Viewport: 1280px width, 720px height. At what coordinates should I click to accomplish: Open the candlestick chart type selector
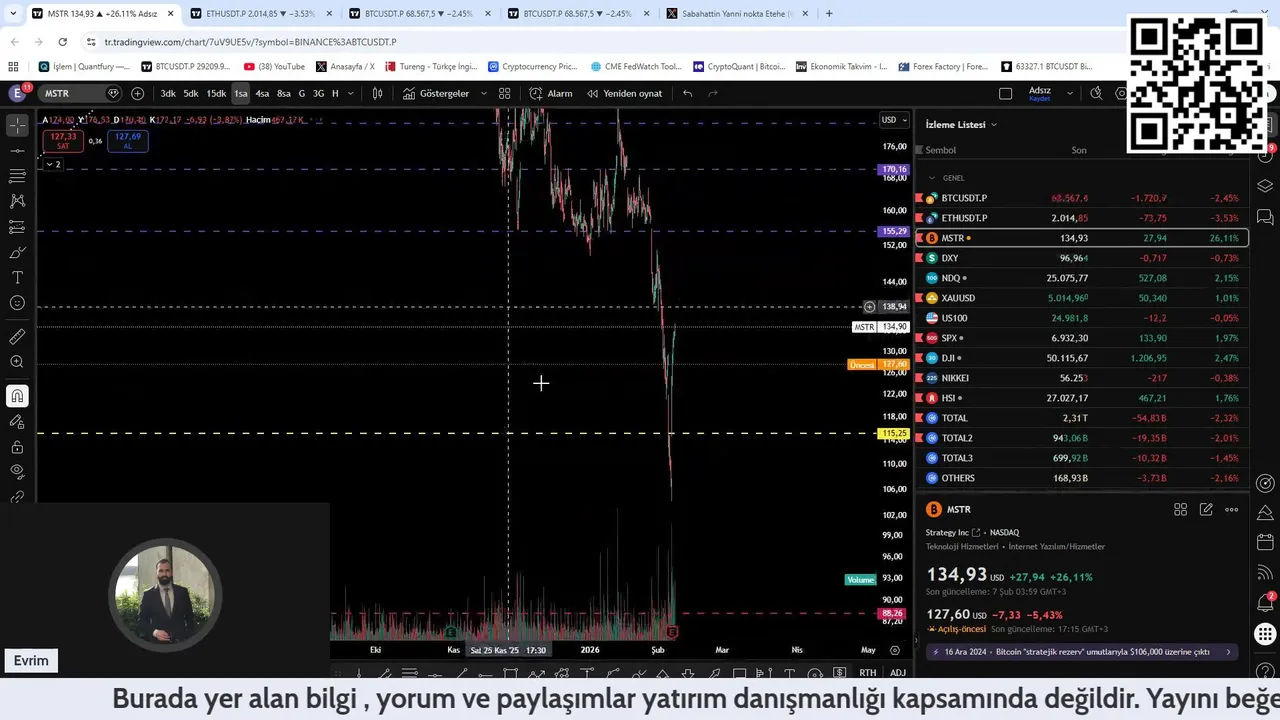pos(377,93)
